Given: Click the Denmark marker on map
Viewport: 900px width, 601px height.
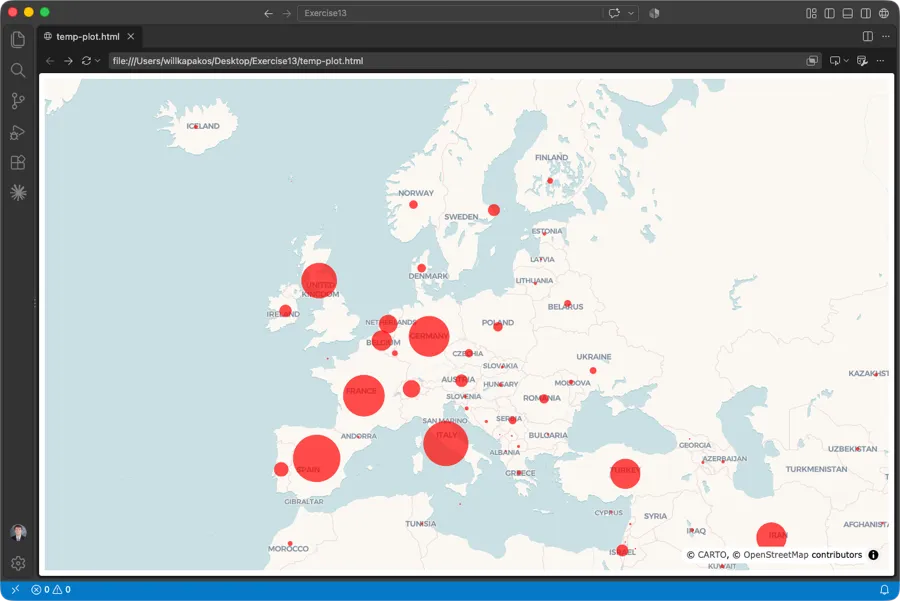Looking at the screenshot, I should [421, 268].
